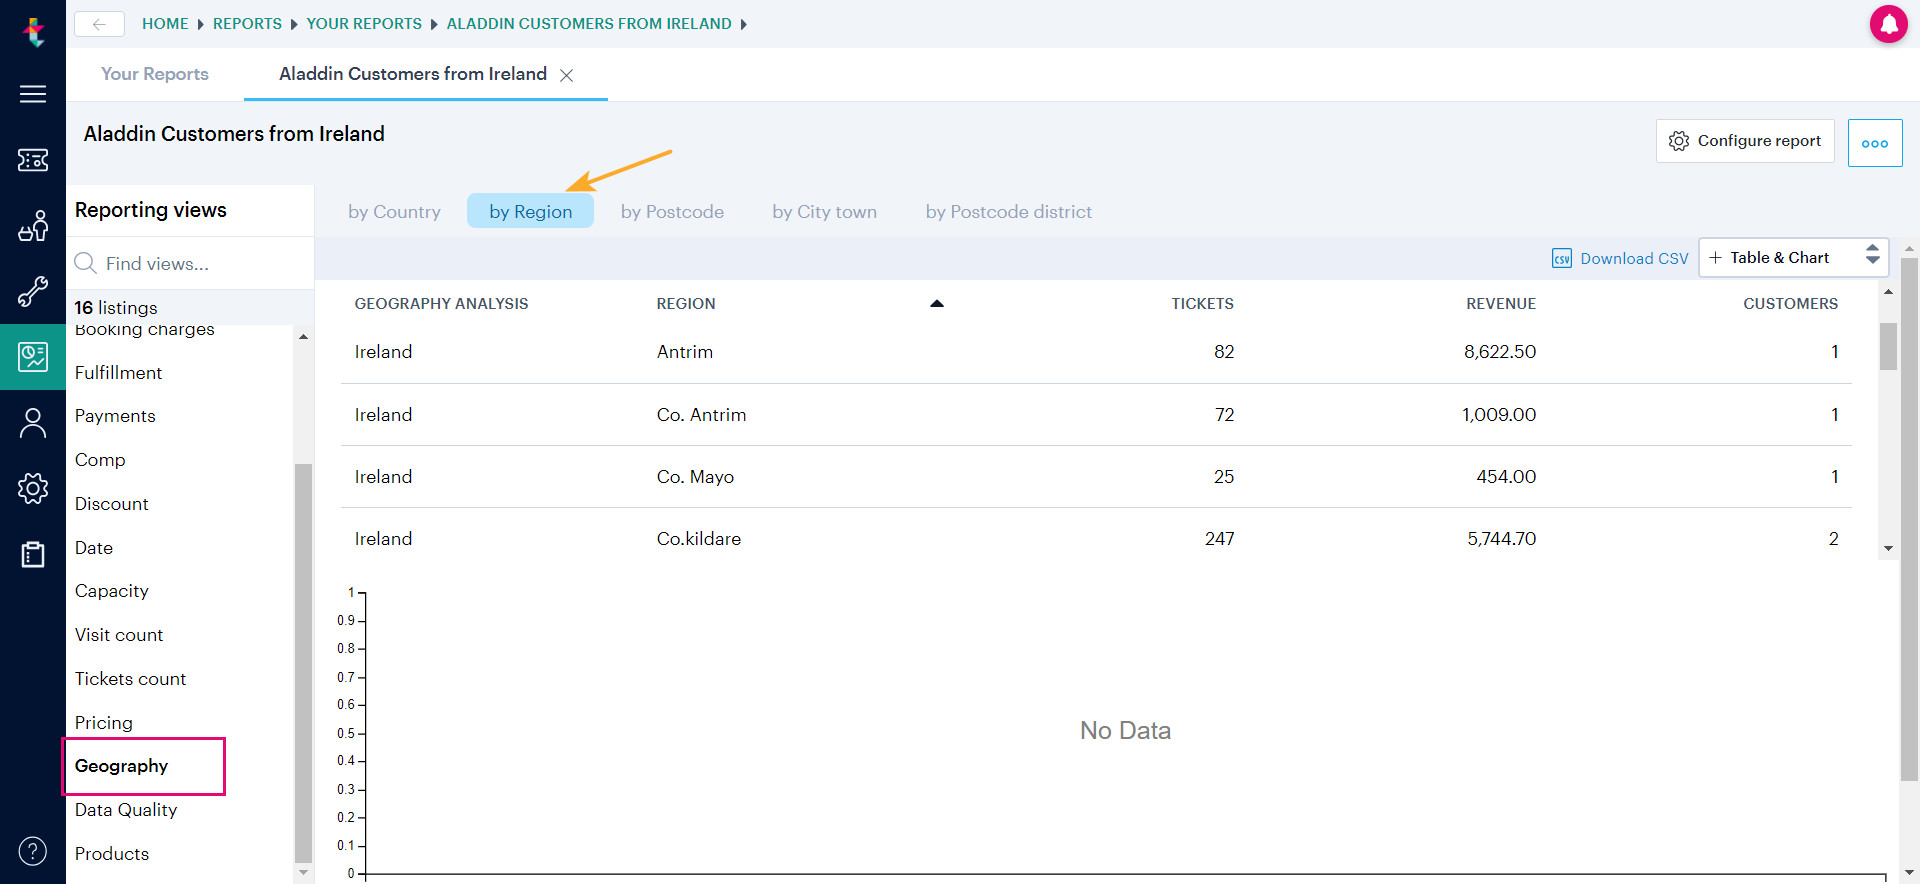Click the CSV file icon

pyautogui.click(x=1562, y=258)
